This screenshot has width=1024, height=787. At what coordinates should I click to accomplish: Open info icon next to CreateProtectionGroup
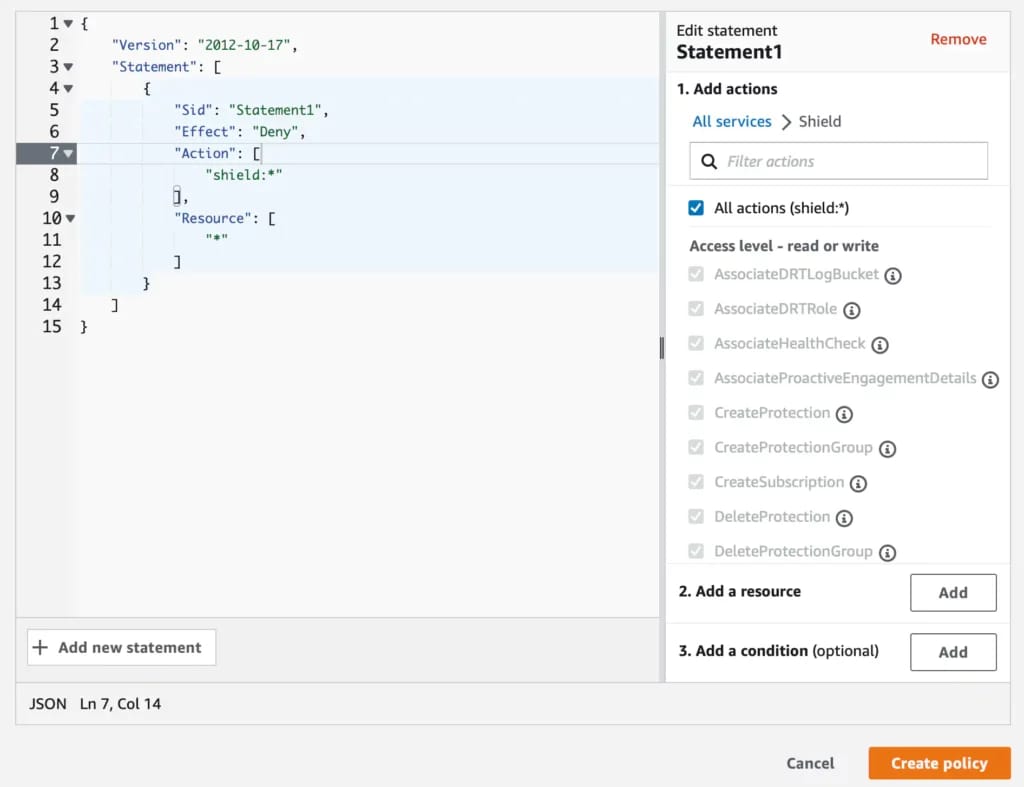point(887,449)
